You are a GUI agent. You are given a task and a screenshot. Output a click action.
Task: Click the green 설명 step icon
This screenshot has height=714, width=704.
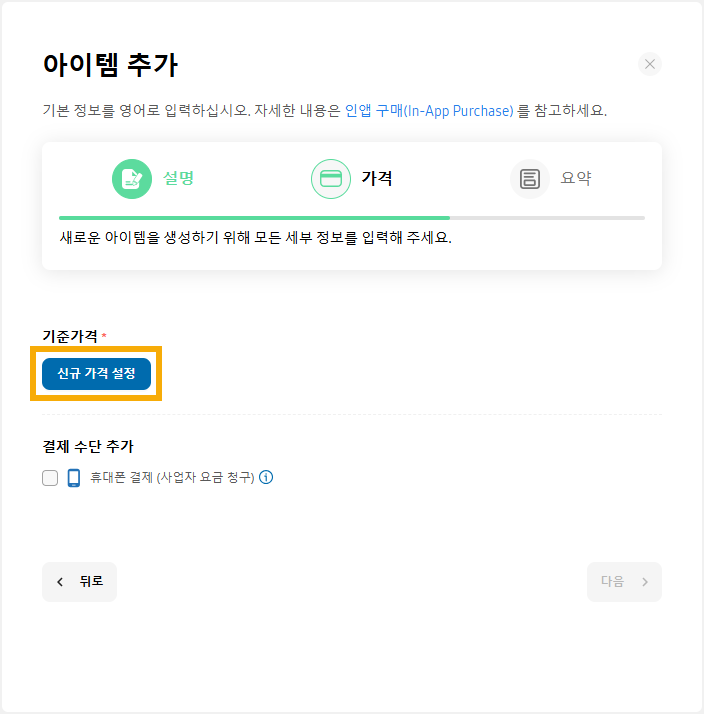point(132,179)
